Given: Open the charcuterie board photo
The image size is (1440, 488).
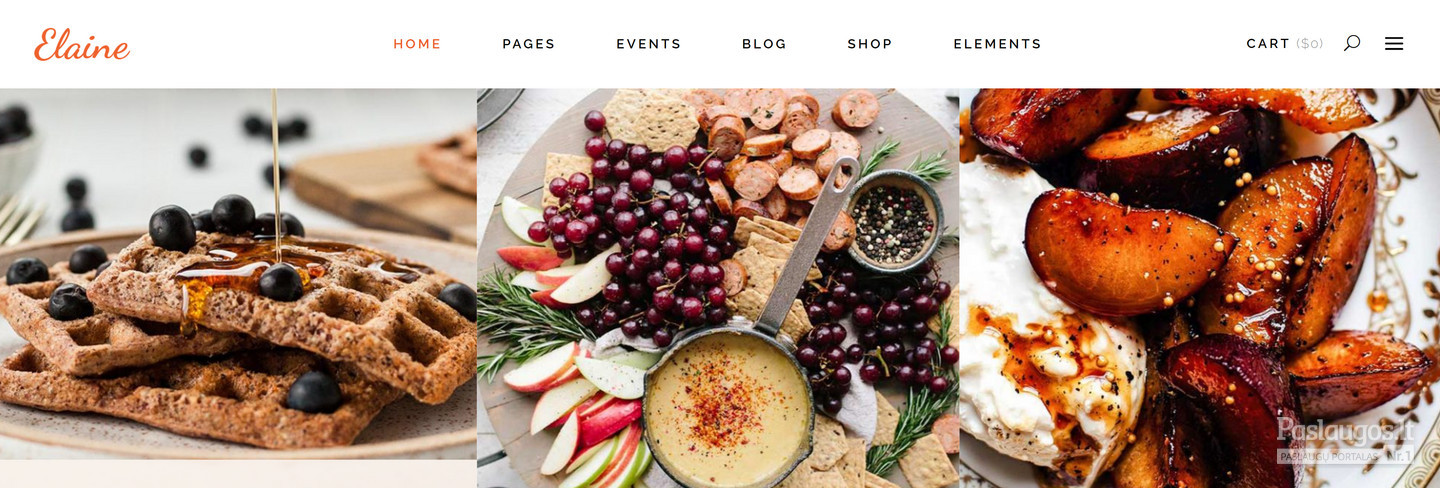Looking at the screenshot, I should click(x=718, y=288).
